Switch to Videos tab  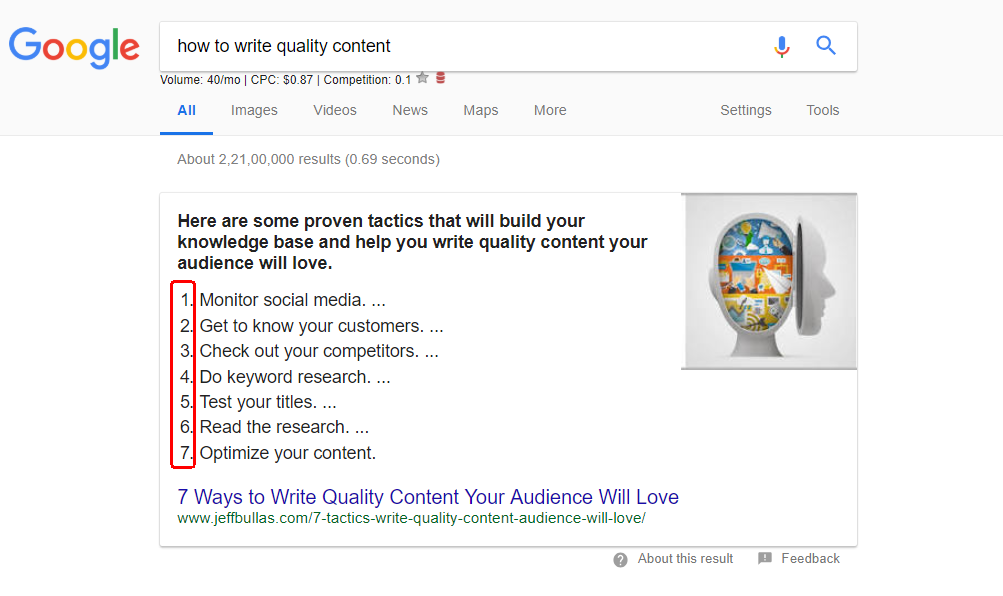[335, 110]
